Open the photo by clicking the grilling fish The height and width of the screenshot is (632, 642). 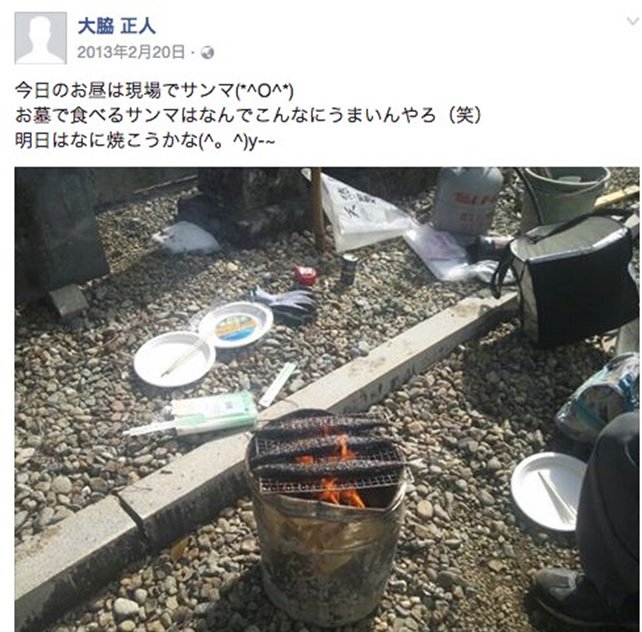(x=328, y=446)
